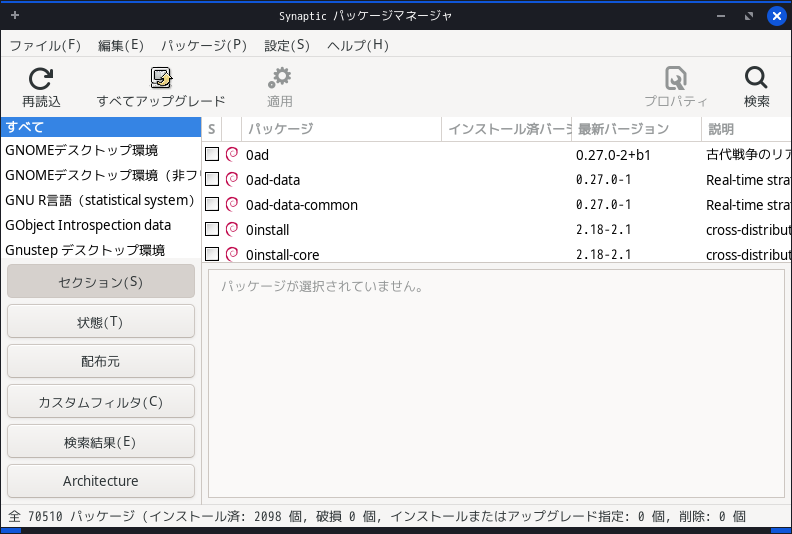Viewport: 792px width, 534px height.
Task: Open the ファイル(F) menu
Action: point(45,45)
